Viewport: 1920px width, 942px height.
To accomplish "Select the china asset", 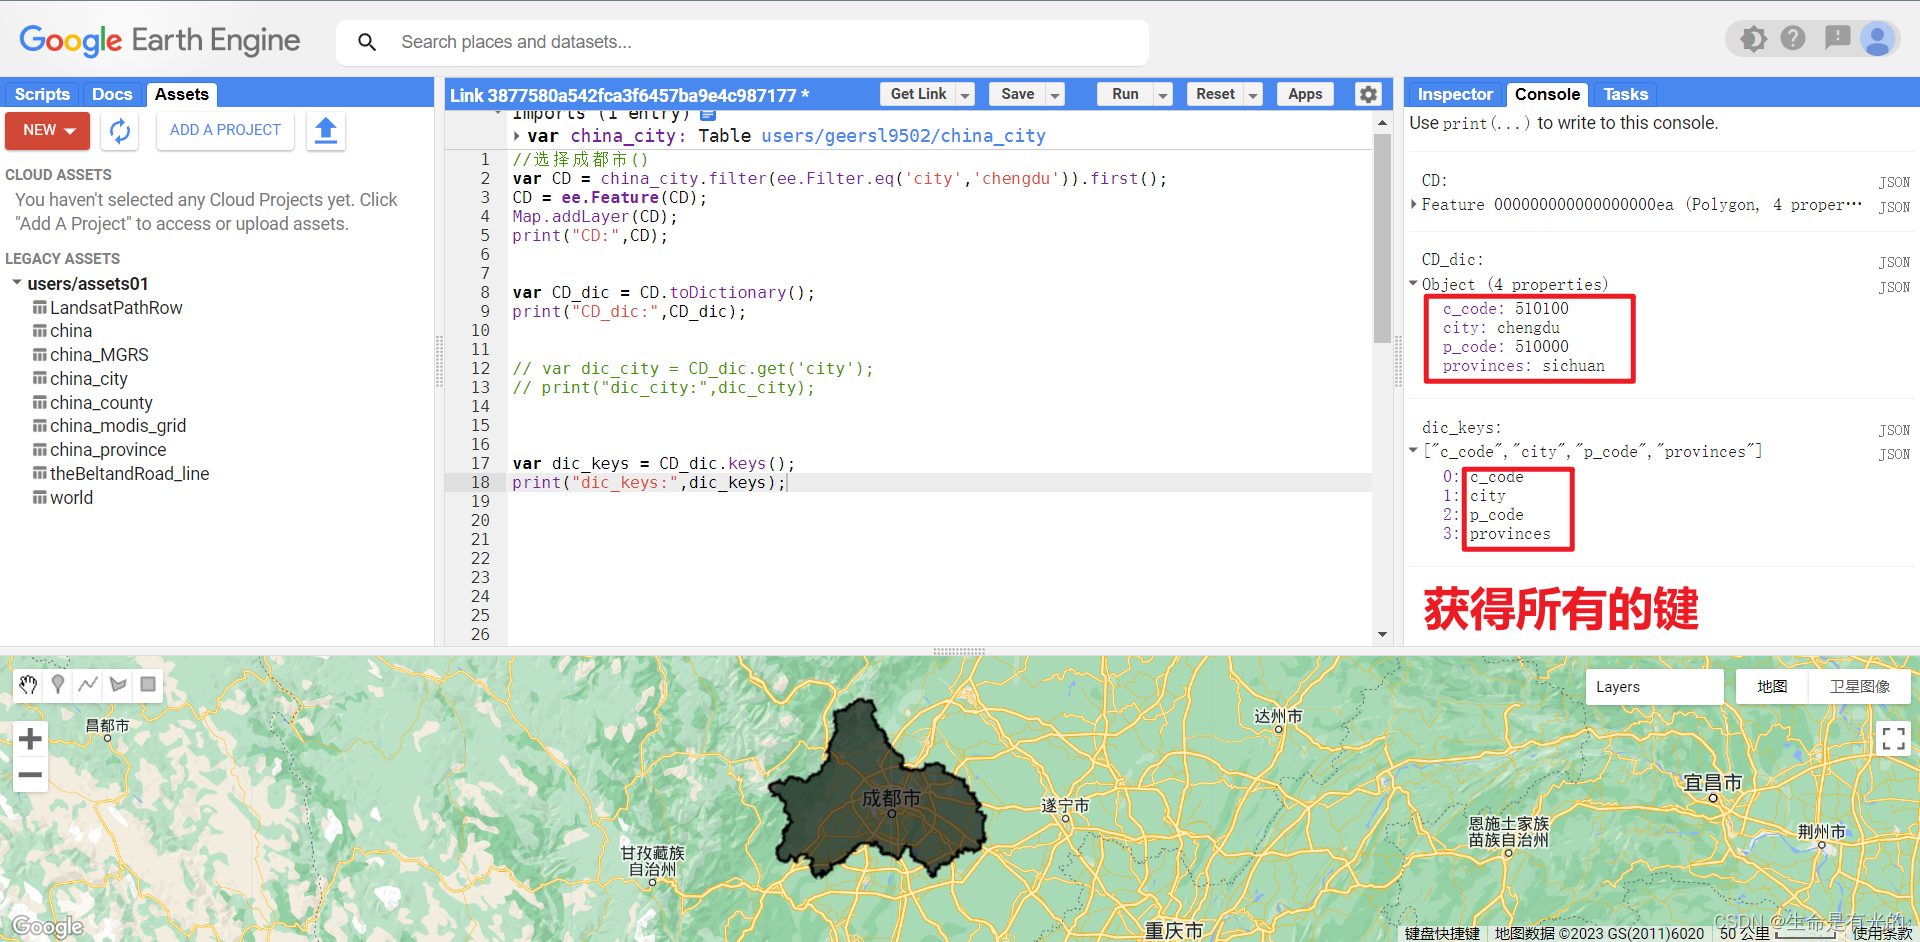I will click(x=71, y=330).
